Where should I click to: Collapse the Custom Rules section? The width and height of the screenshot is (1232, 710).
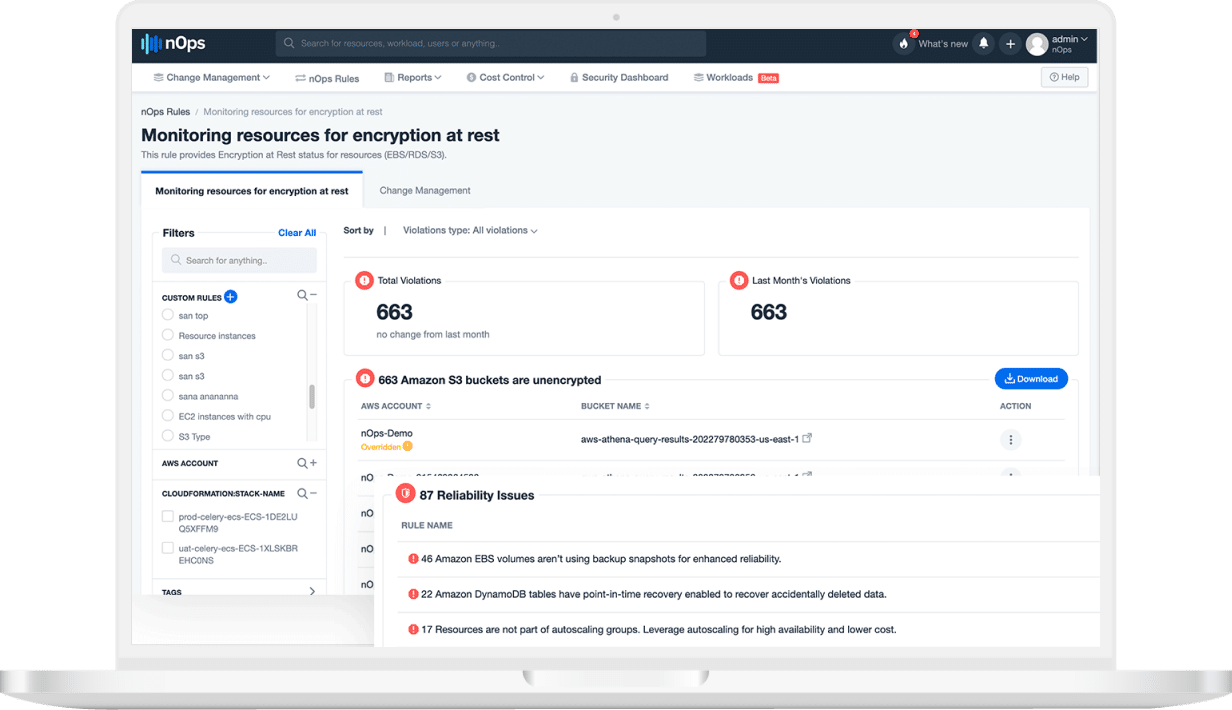[313, 296]
